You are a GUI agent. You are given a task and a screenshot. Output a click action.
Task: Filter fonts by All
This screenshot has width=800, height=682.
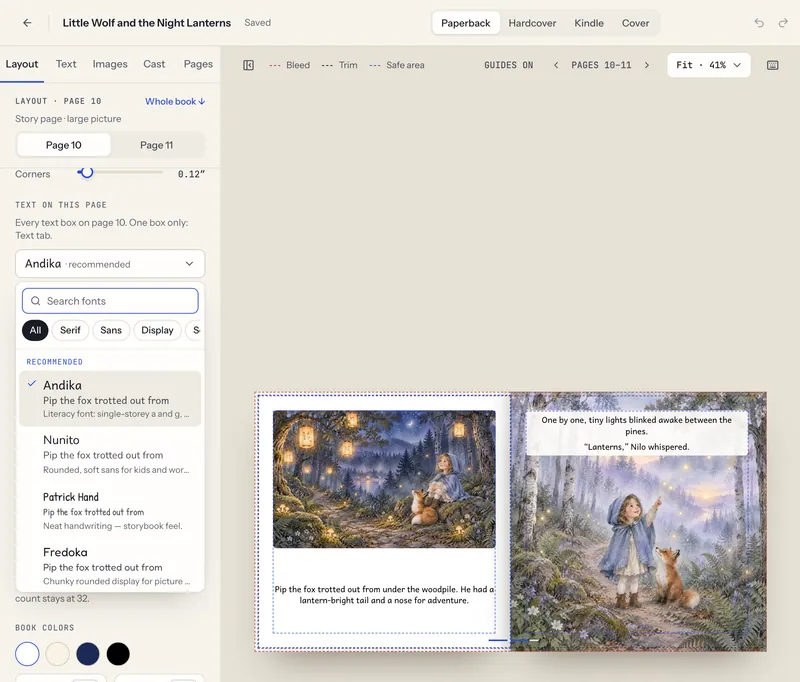pyautogui.click(x=35, y=330)
